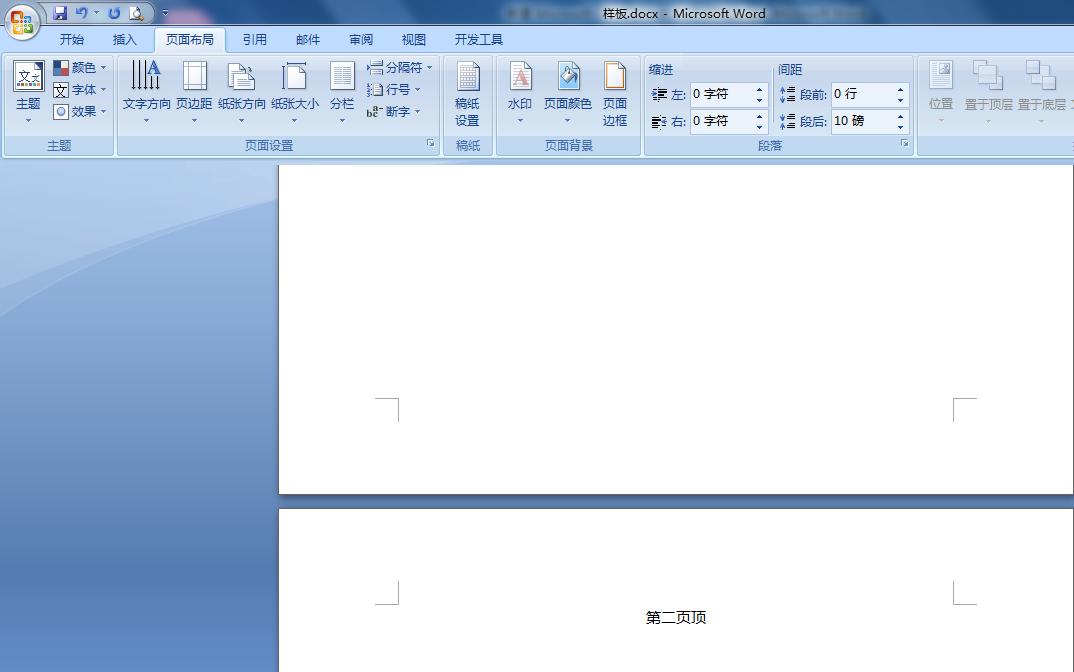Open the Review (审阅) ribbon tab
The image size is (1074, 672).
point(361,39)
